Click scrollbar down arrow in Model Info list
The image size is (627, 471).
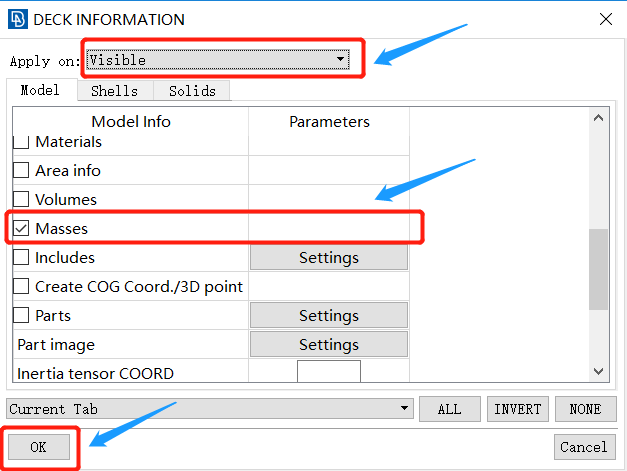coord(598,371)
